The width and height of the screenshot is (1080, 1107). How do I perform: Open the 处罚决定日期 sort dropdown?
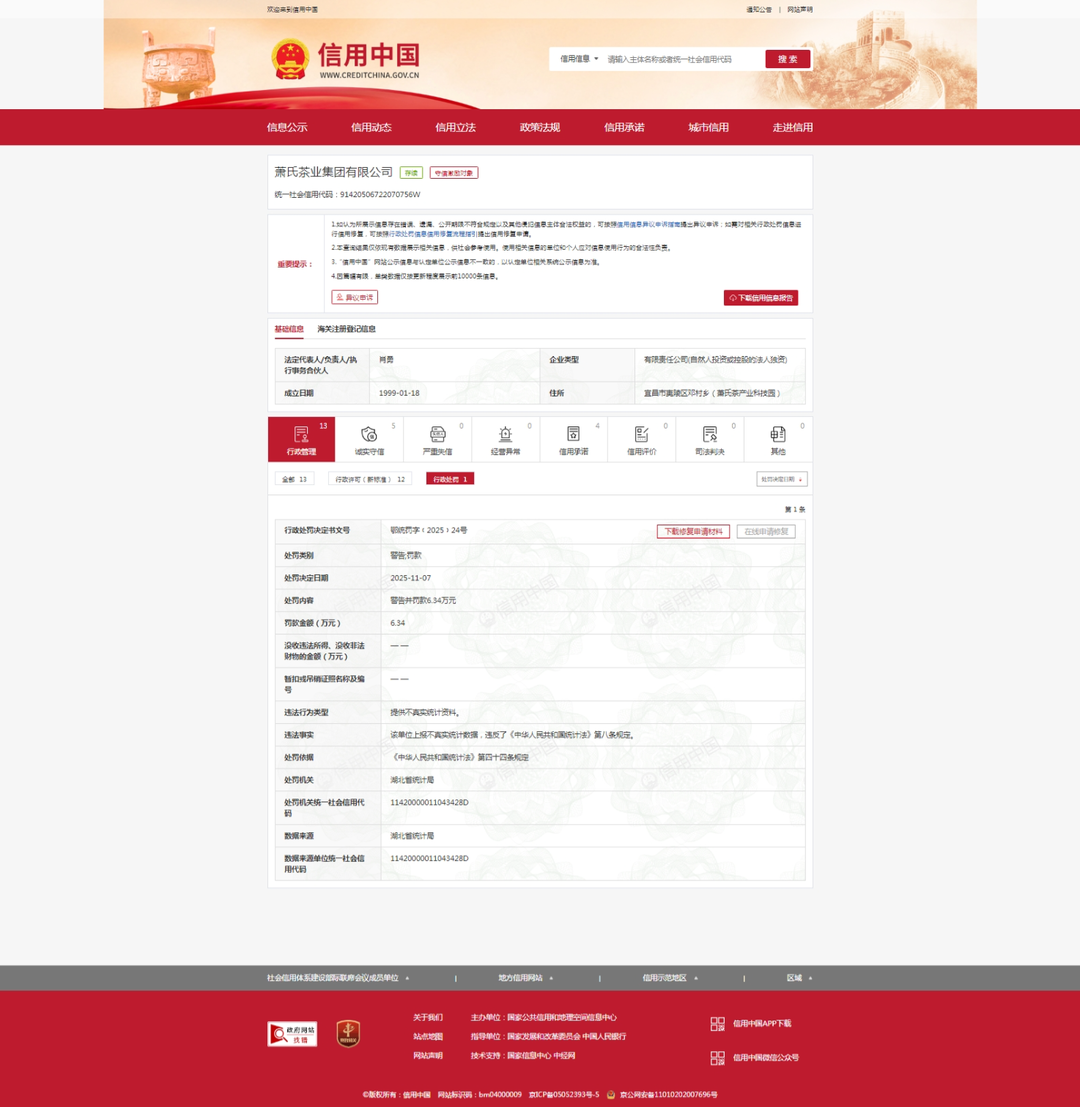[781, 480]
